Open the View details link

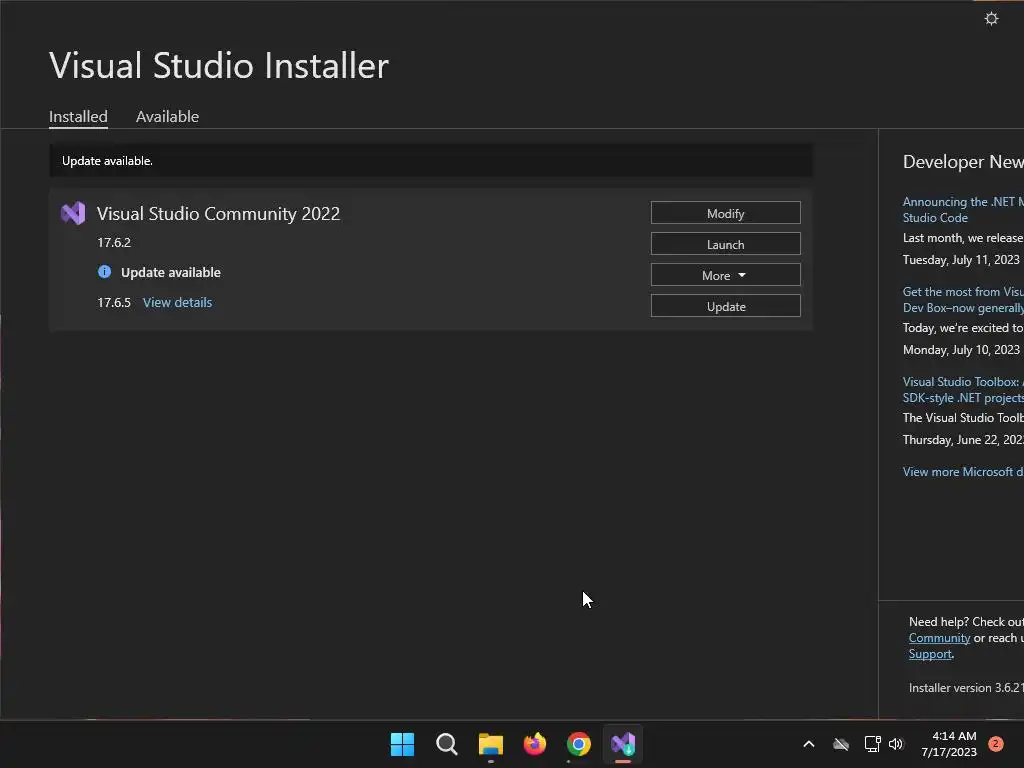[178, 302]
